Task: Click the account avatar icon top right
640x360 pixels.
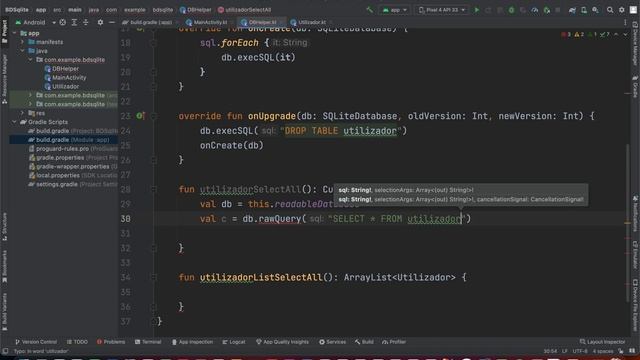Action: click(633, 9)
